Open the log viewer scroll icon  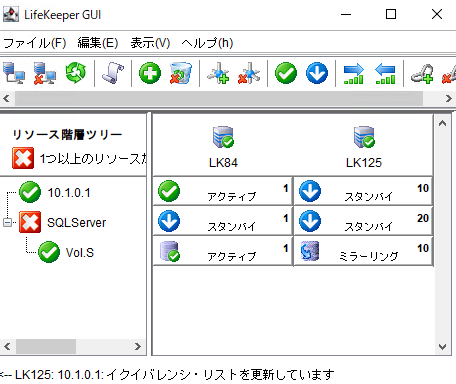113,73
